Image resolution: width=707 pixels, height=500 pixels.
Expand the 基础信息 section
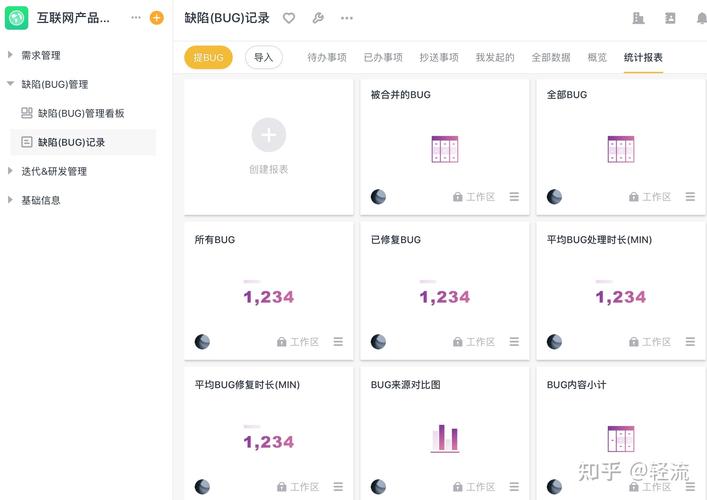pos(10,200)
